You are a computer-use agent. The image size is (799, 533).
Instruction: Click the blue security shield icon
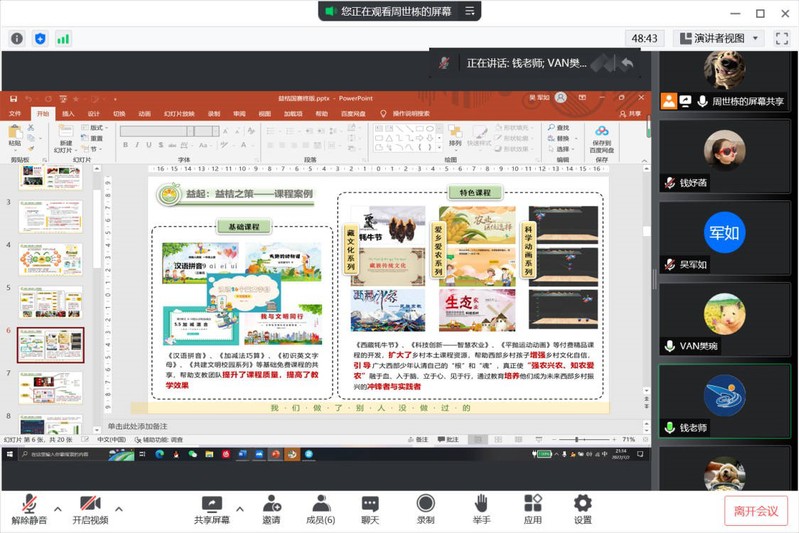click(40, 38)
